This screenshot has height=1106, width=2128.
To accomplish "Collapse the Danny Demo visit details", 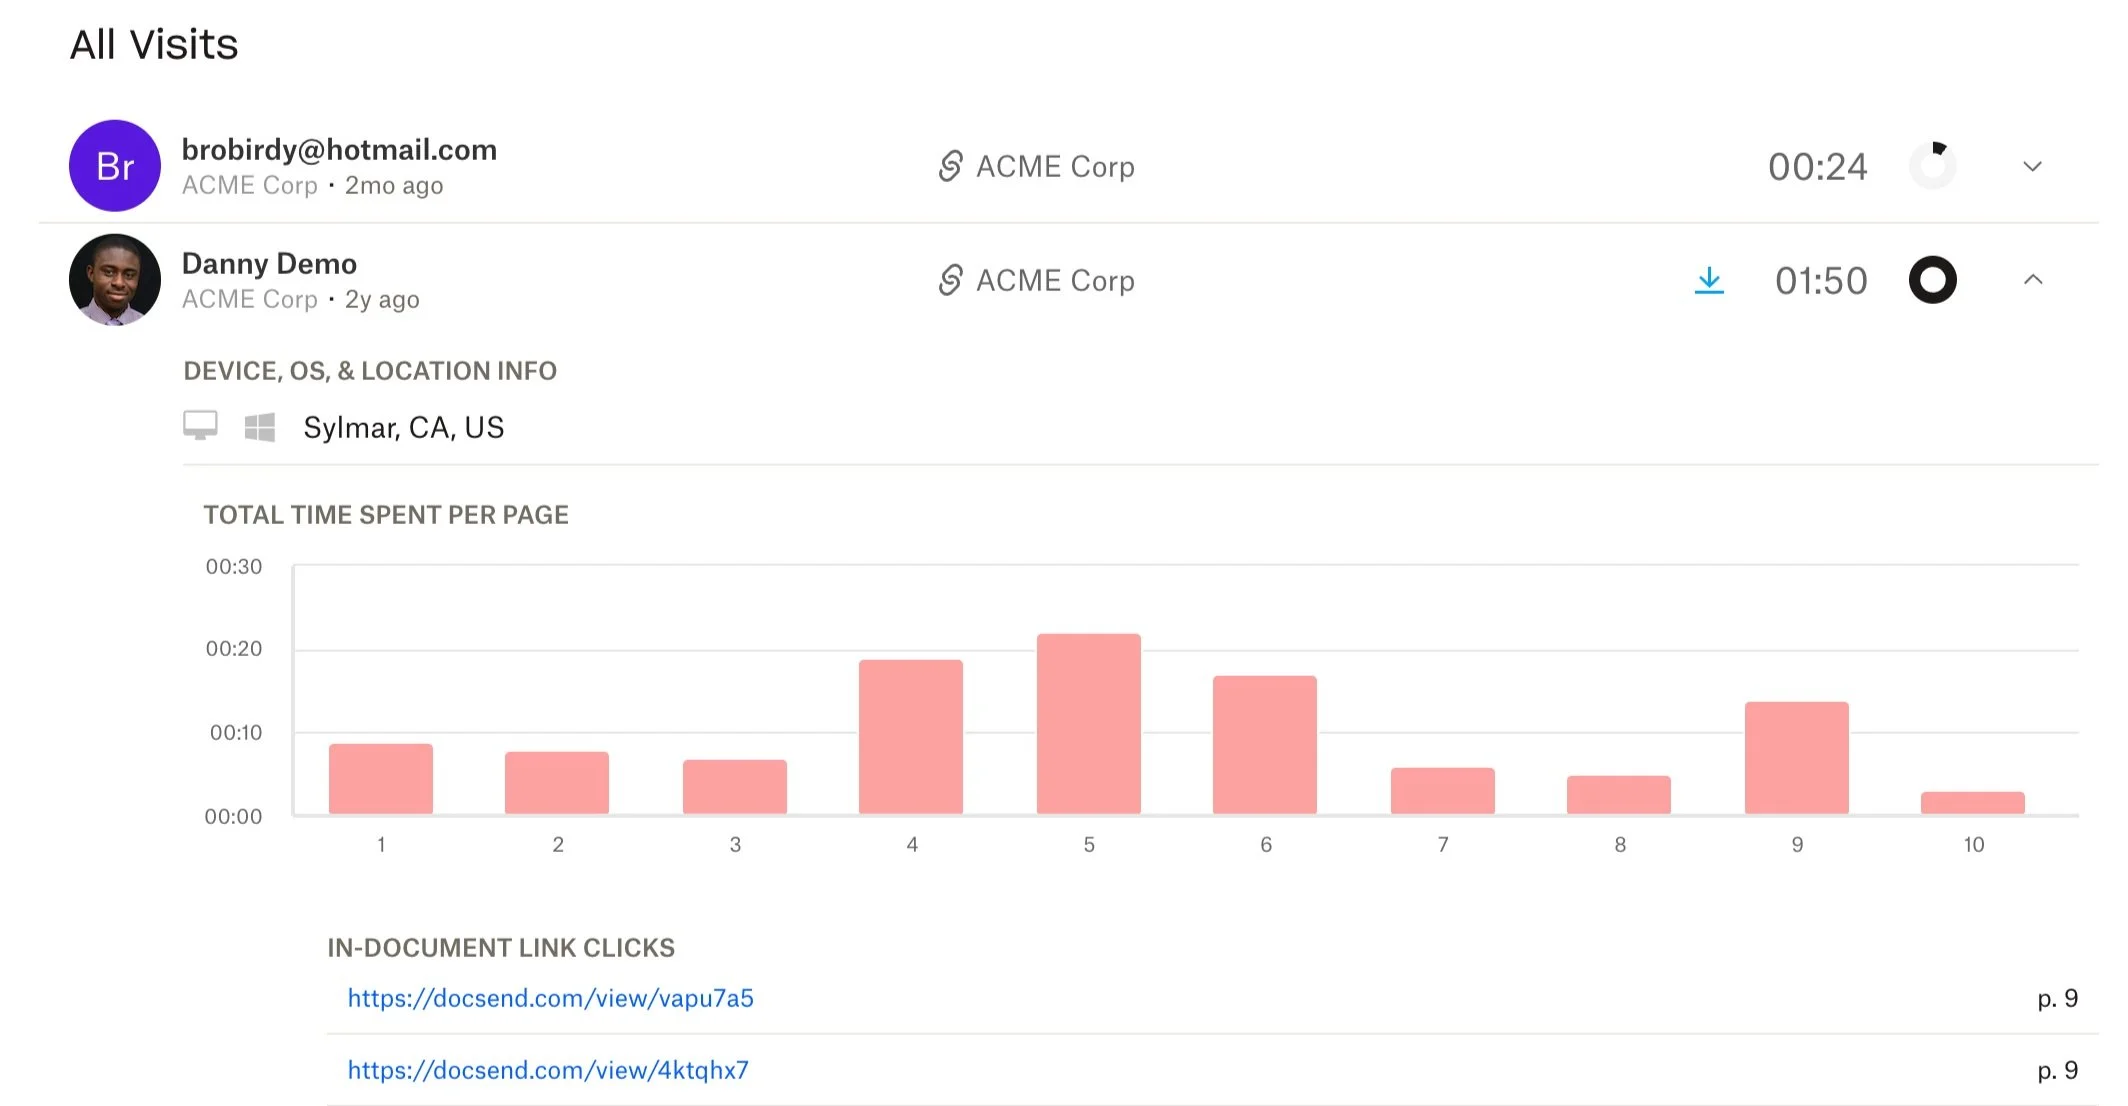I will tap(2032, 280).
